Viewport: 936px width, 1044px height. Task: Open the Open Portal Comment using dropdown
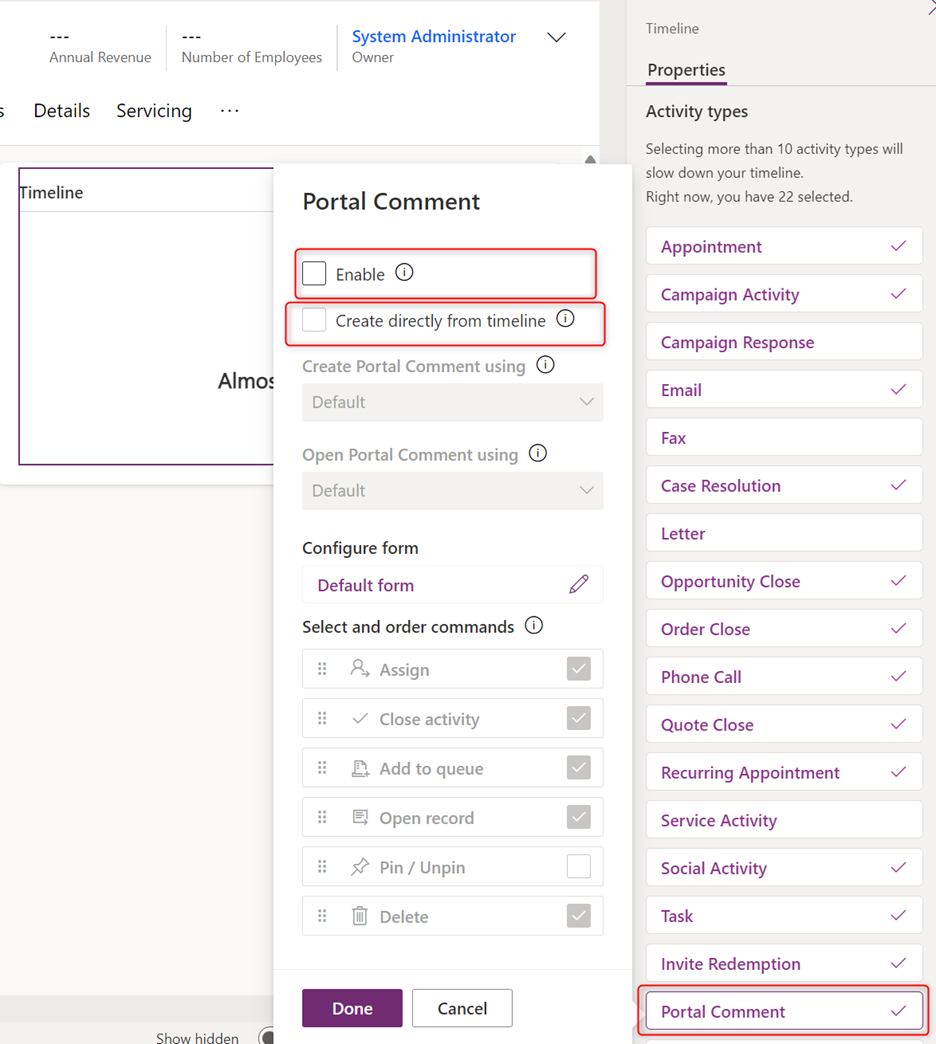(x=452, y=491)
